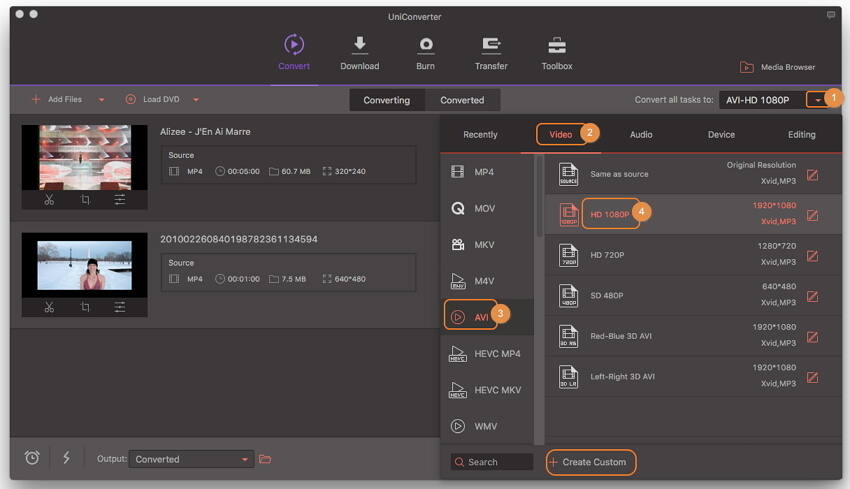Choose Same as source preset
850x489 pixels.
pyautogui.click(x=693, y=174)
